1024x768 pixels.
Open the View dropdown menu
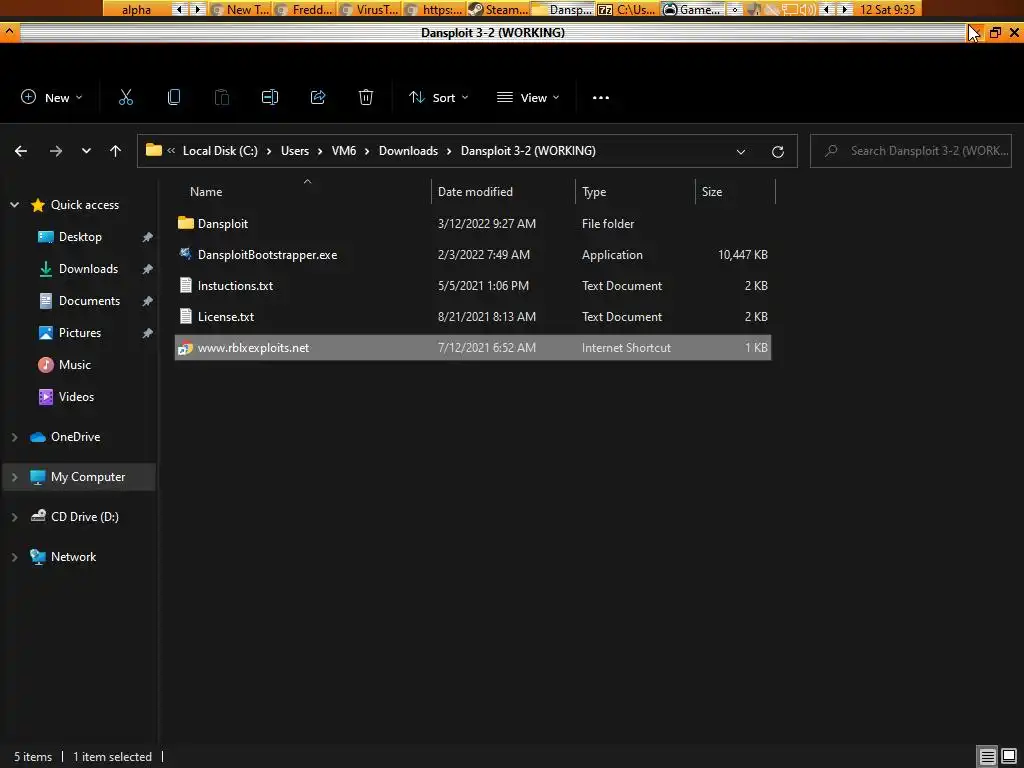coord(528,97)
